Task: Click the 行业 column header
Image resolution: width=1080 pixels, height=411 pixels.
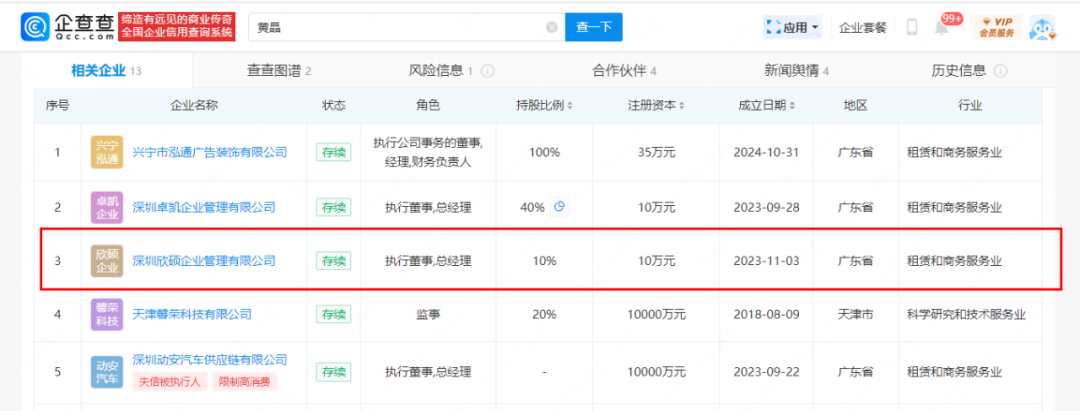Action: coord(969,106)
